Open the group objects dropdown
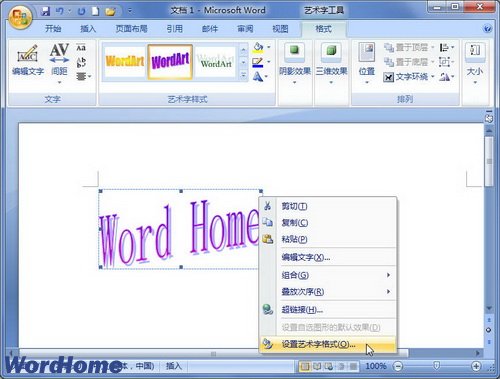The height and width of the screenshot is (379, 500). 447,62
